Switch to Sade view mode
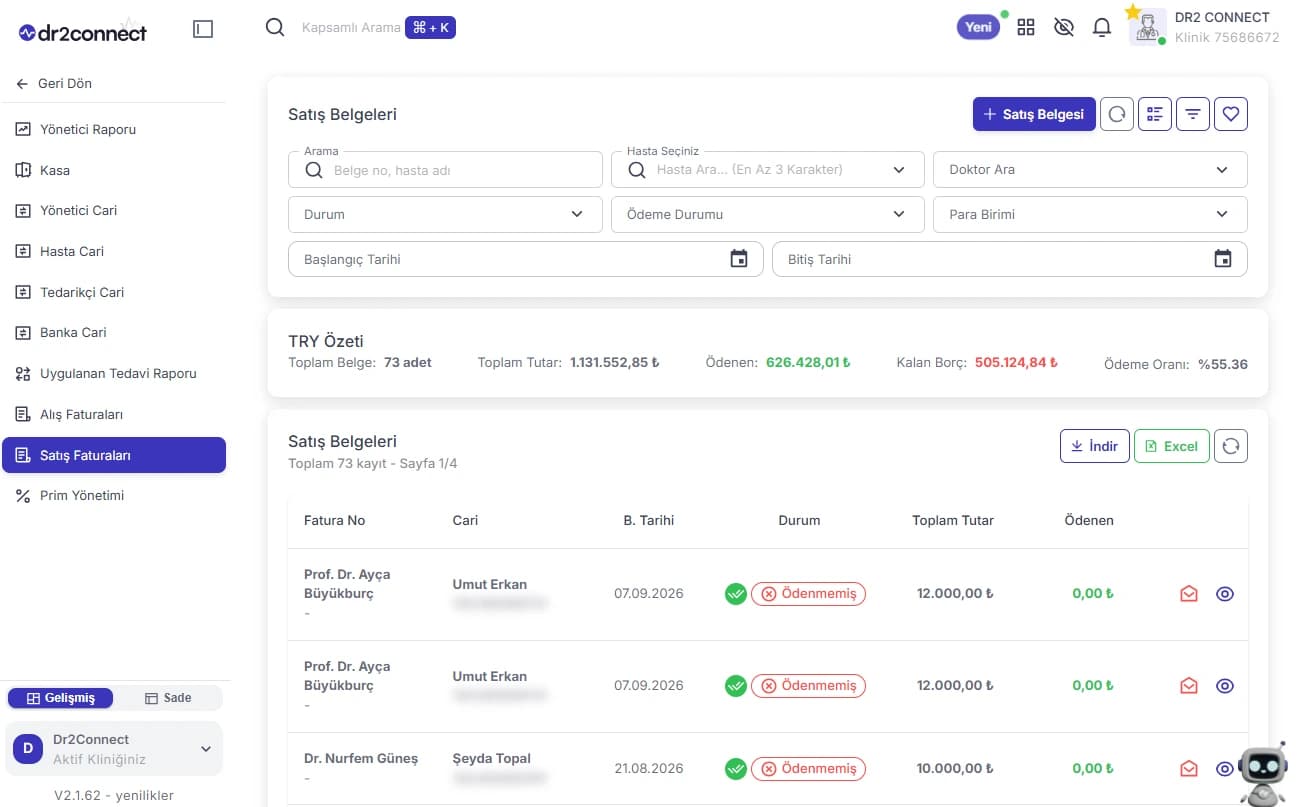This screenshot has width=1299, height=807. (x=168, y=698)
